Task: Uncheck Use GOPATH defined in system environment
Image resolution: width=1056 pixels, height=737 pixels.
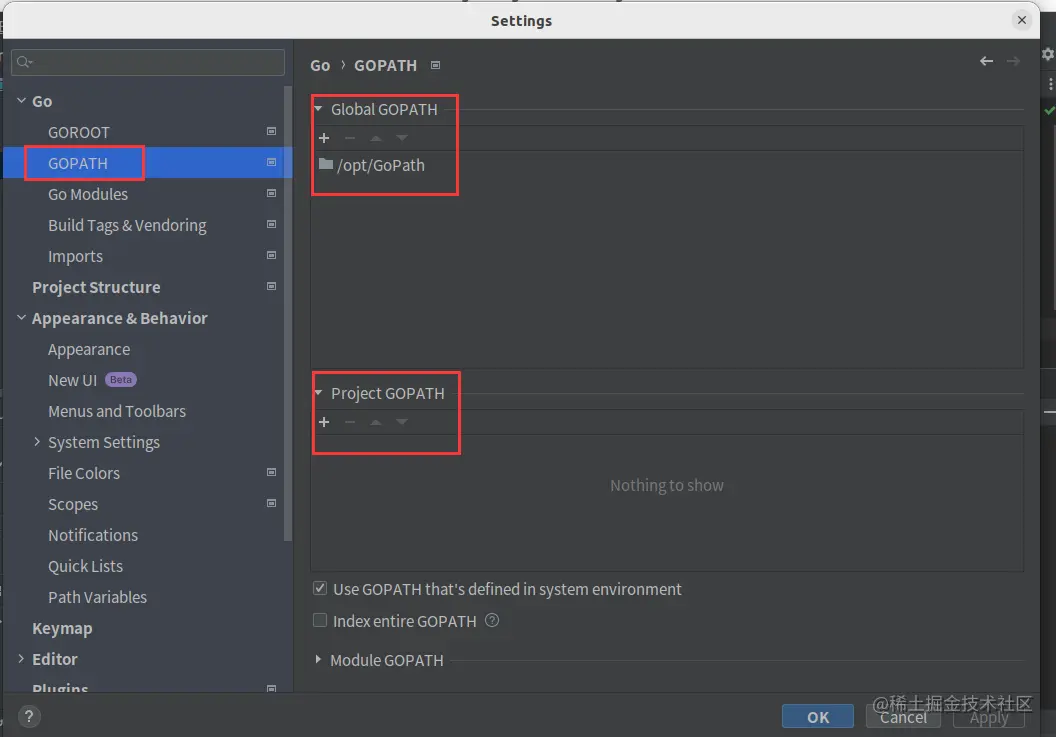Action: point(320,589)
